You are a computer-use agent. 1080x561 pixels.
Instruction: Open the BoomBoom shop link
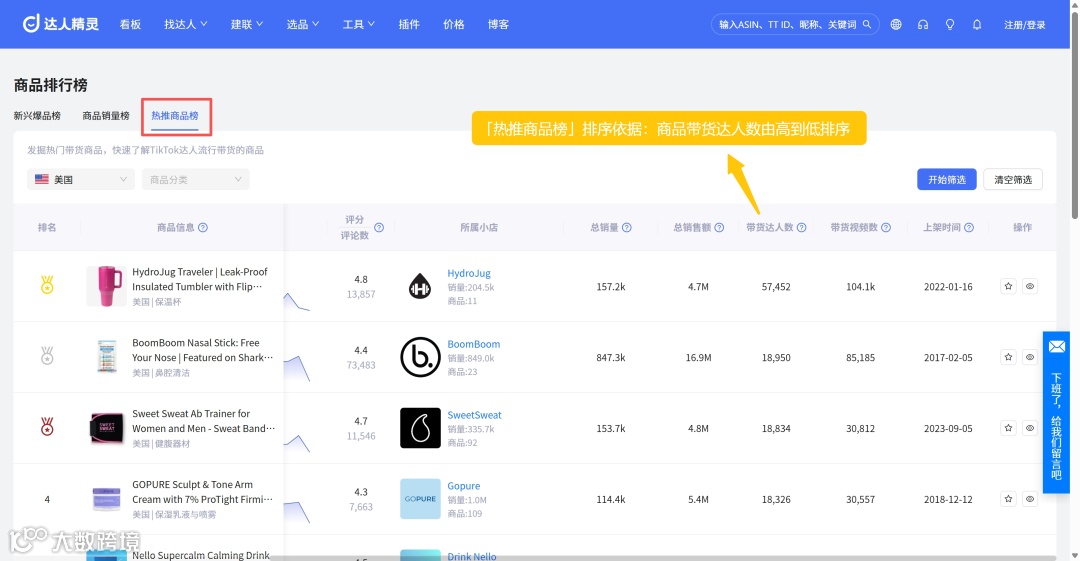[x=474, y=344]
